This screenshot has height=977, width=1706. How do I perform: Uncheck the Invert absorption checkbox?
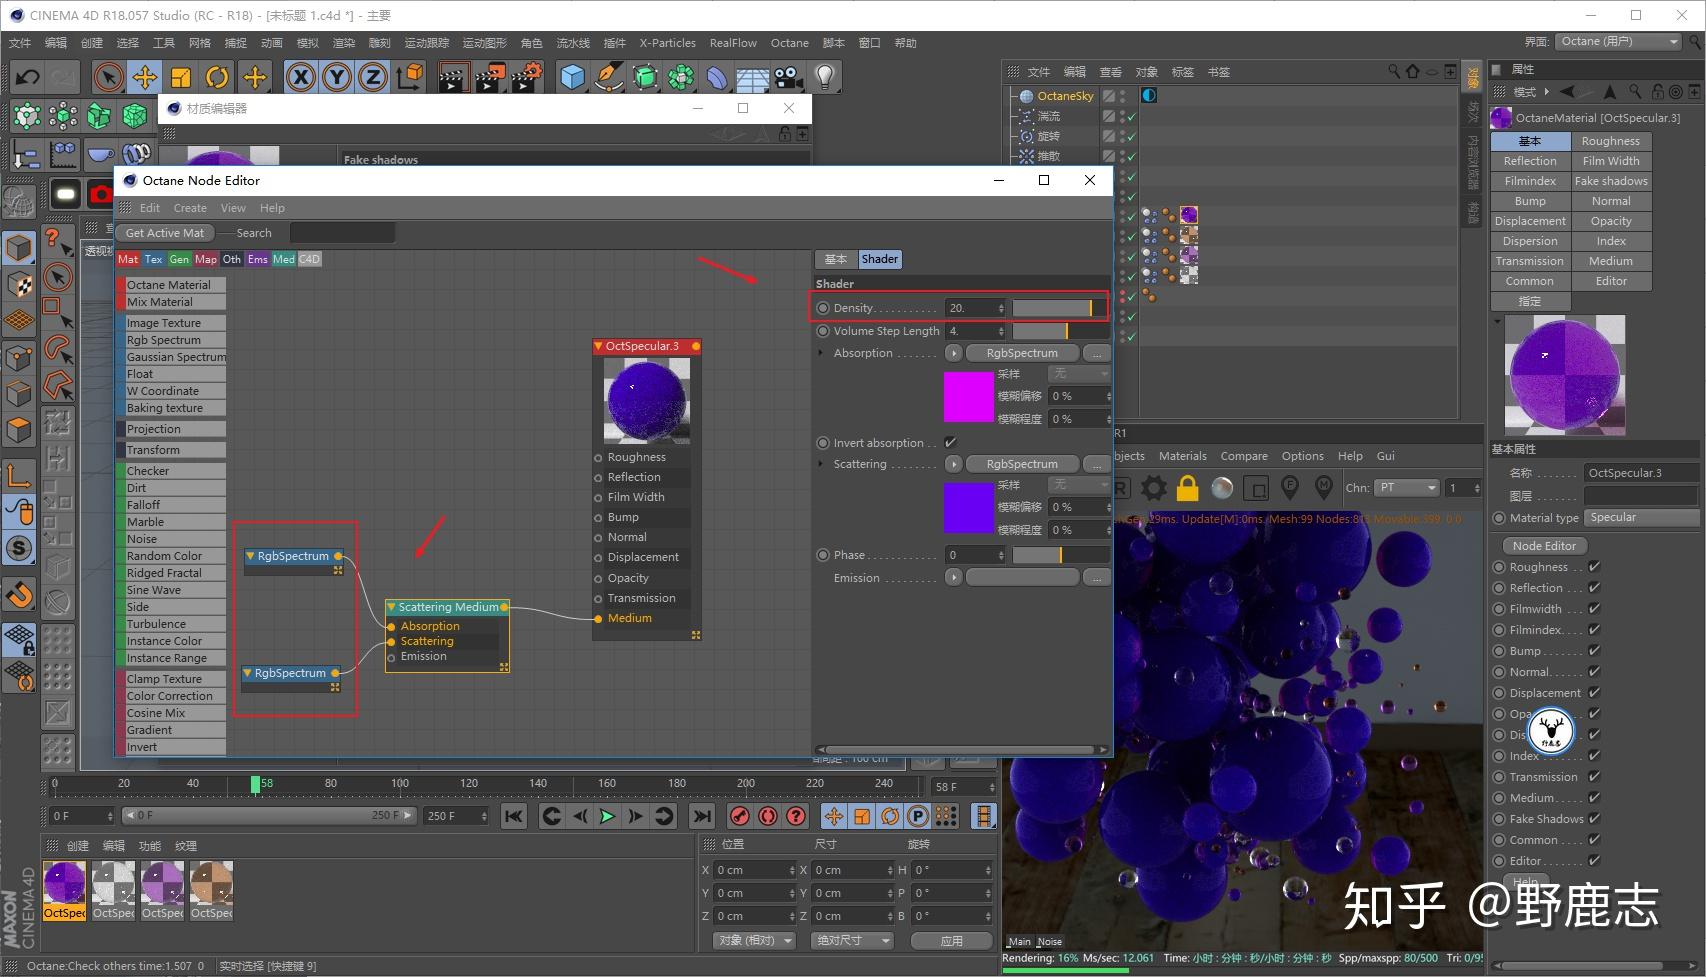(950, 443)
